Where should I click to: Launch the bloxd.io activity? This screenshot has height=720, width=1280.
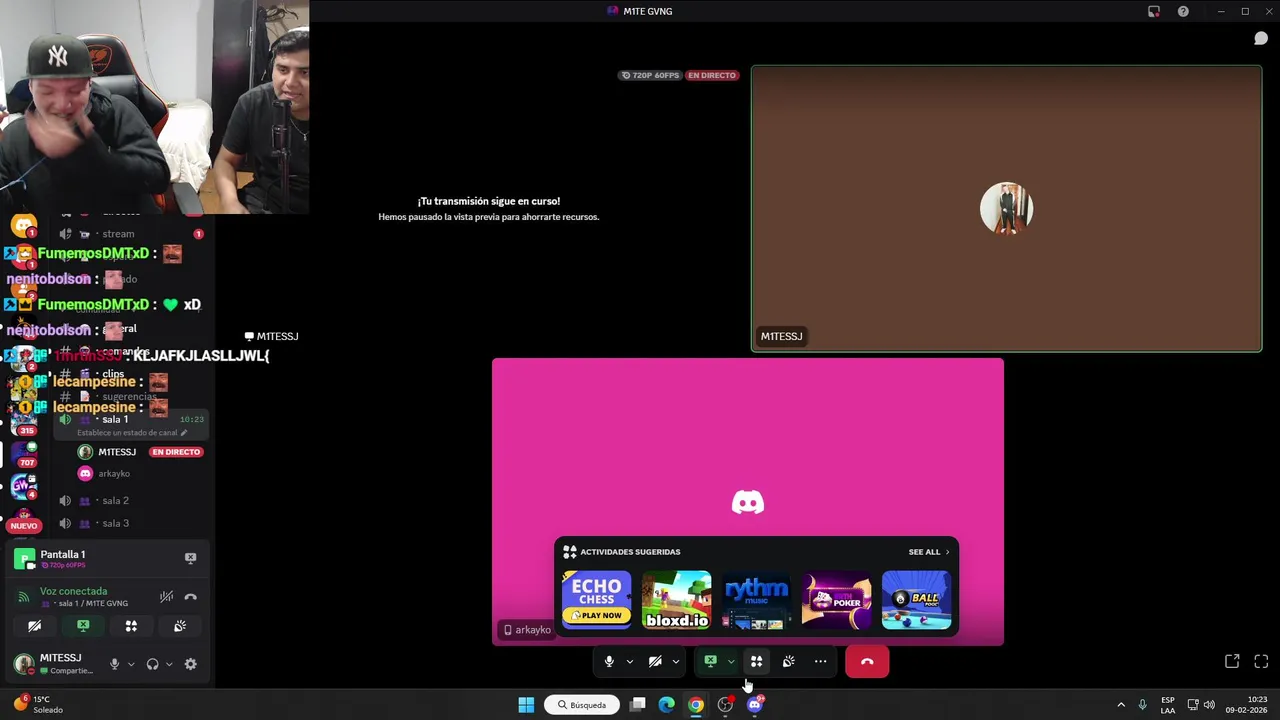(x=677, y=599)
